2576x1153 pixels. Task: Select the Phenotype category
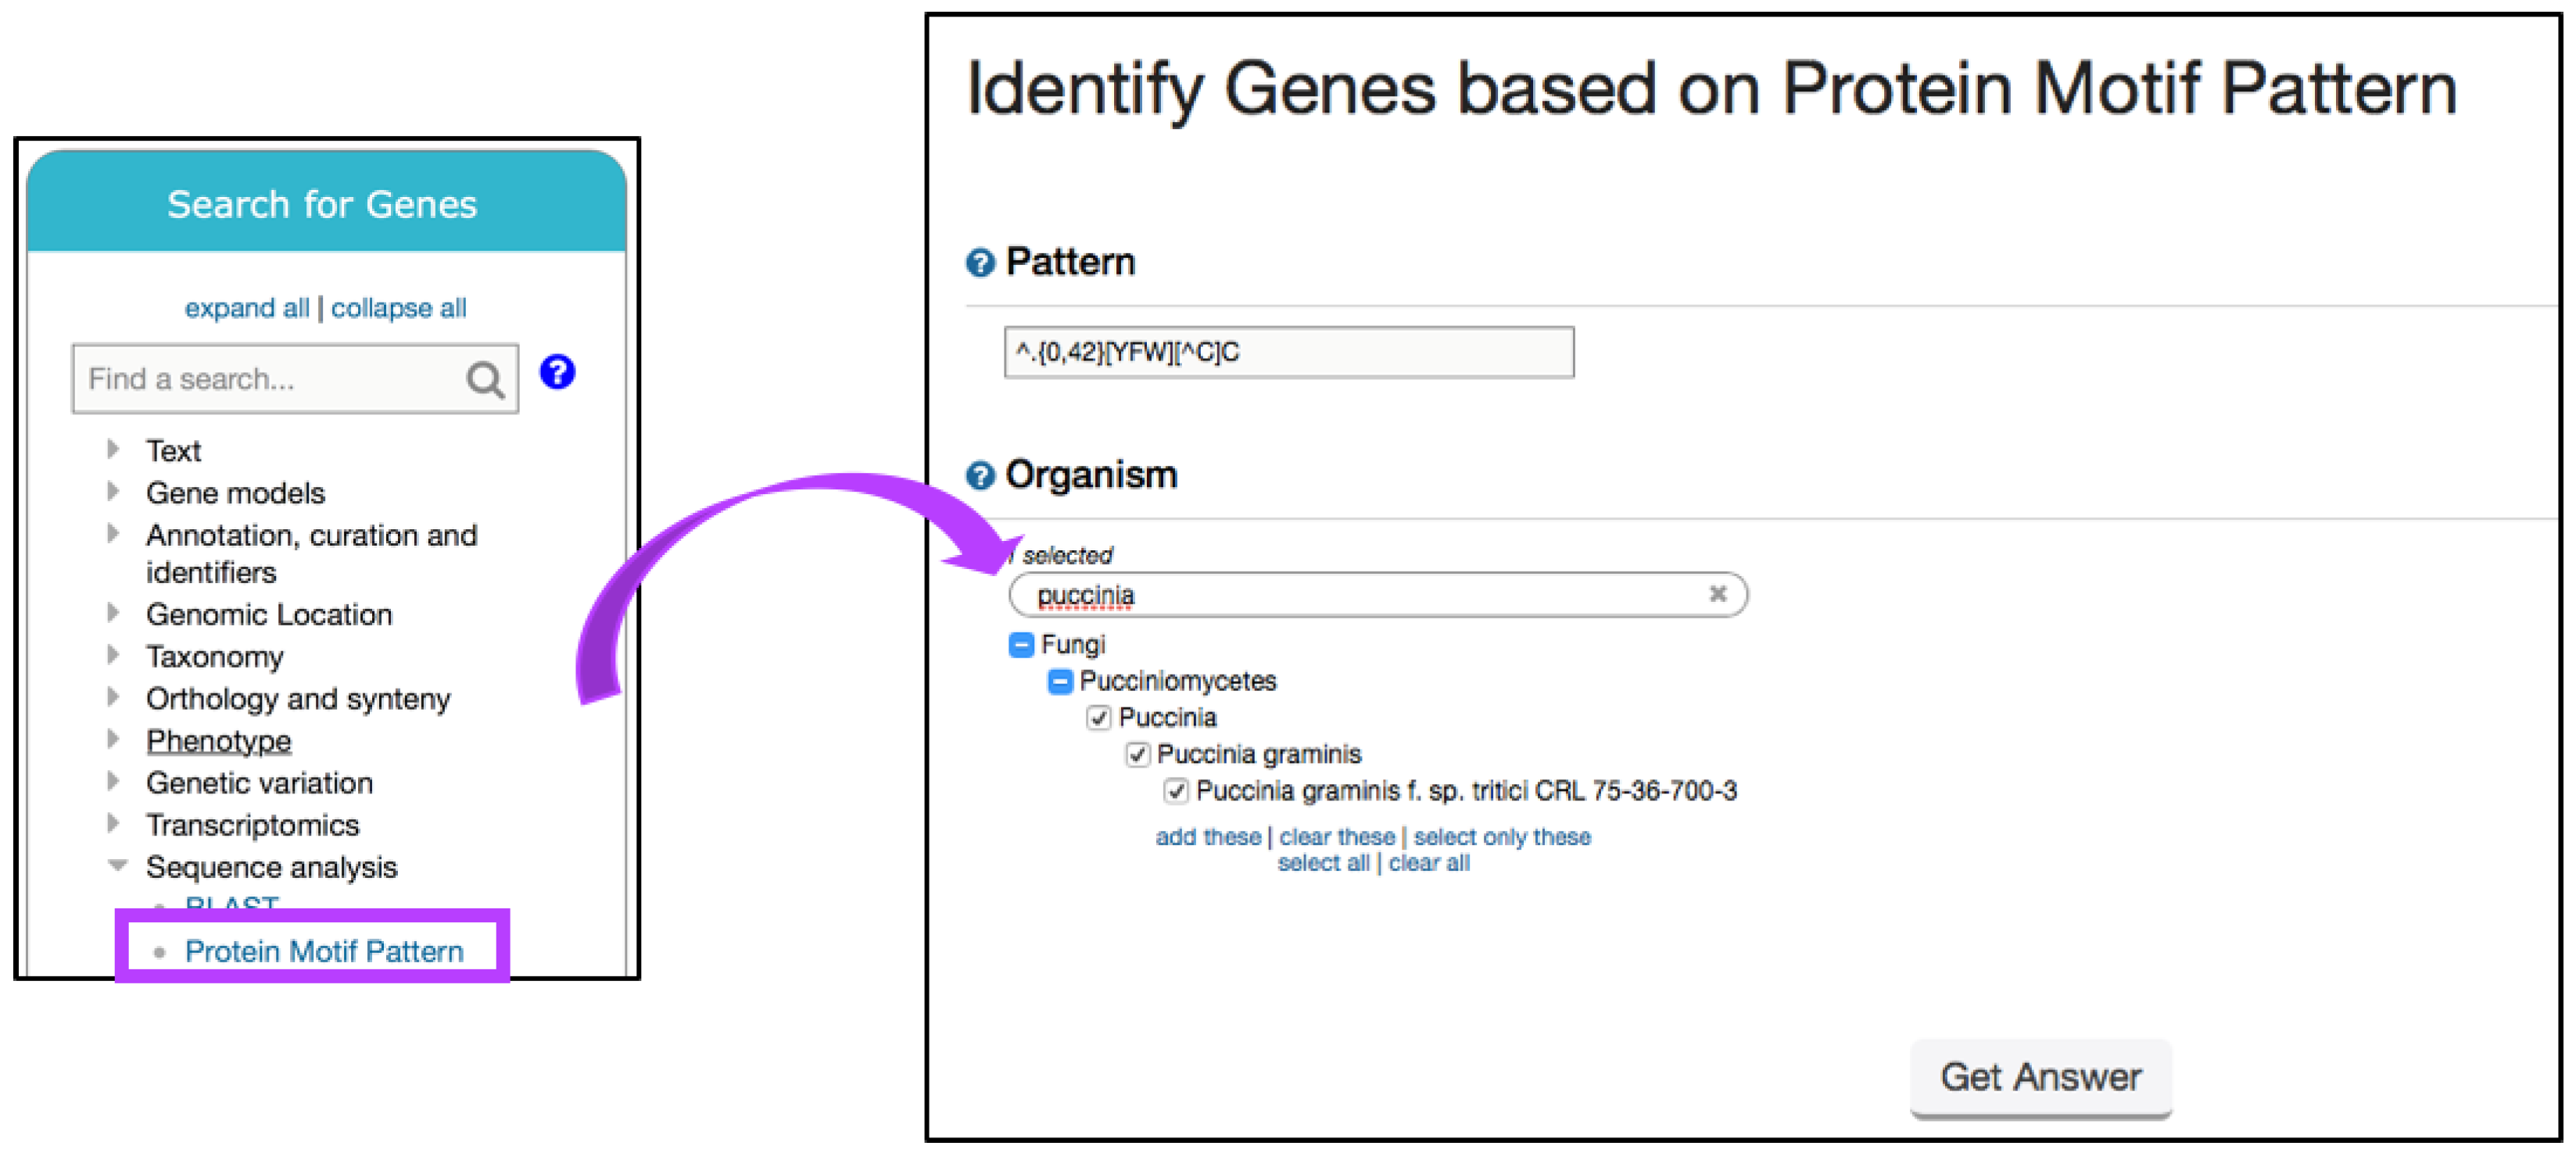(x=219, y=741)
